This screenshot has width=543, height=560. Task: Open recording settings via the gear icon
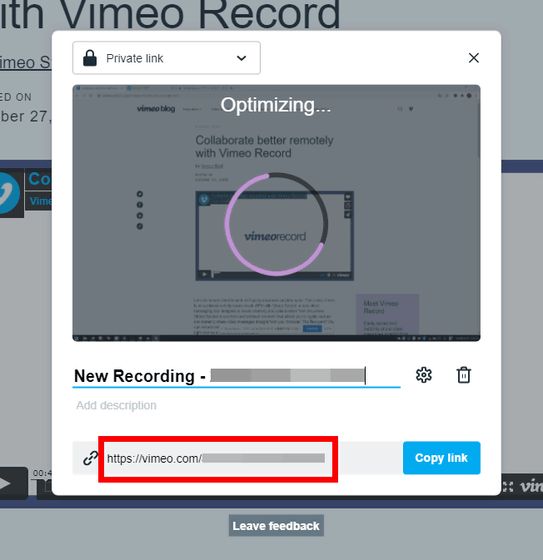point(424,375)
